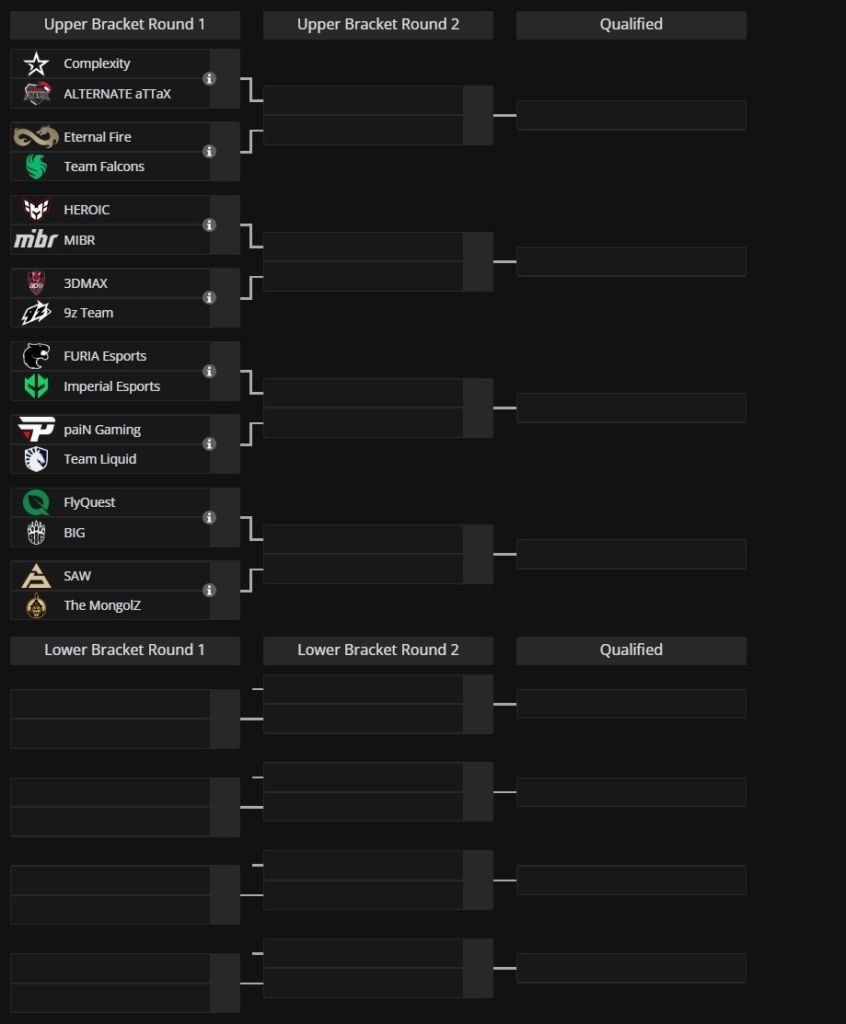Open info icon for Eternal Fire vs Team Falcons
This screenshot has height=1024, width=846.
click(209, 152)
